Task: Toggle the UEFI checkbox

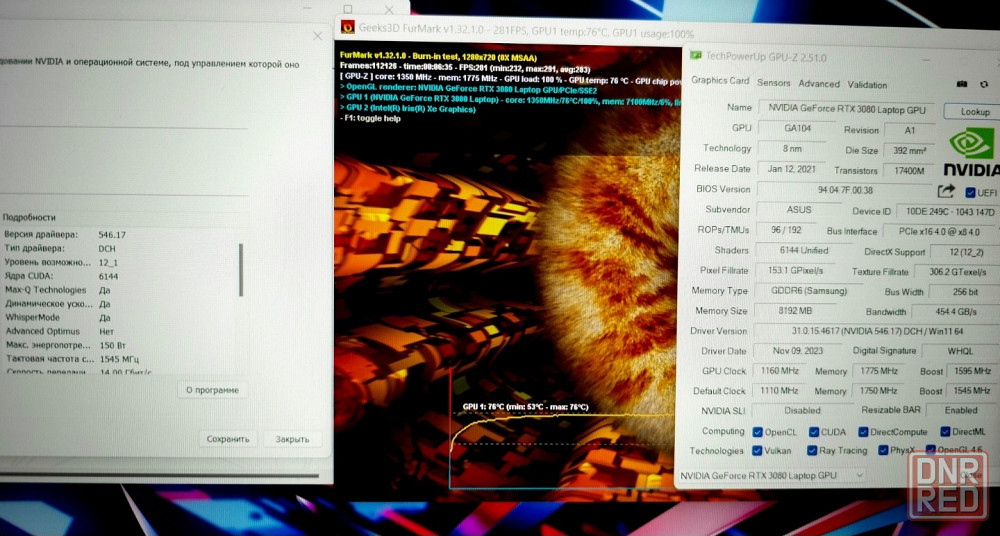Action: pos(971,192)
